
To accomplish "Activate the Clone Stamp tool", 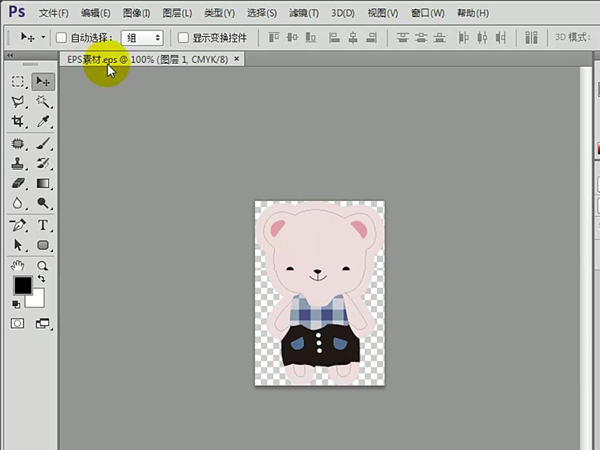I will click(x=18, y=164).
